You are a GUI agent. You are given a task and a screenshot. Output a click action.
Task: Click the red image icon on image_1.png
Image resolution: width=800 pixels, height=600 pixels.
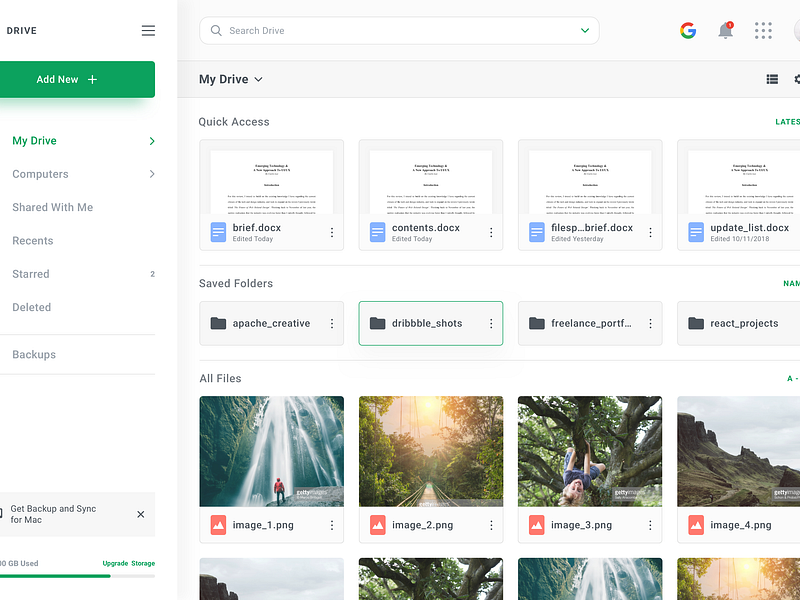coord(218,524)
